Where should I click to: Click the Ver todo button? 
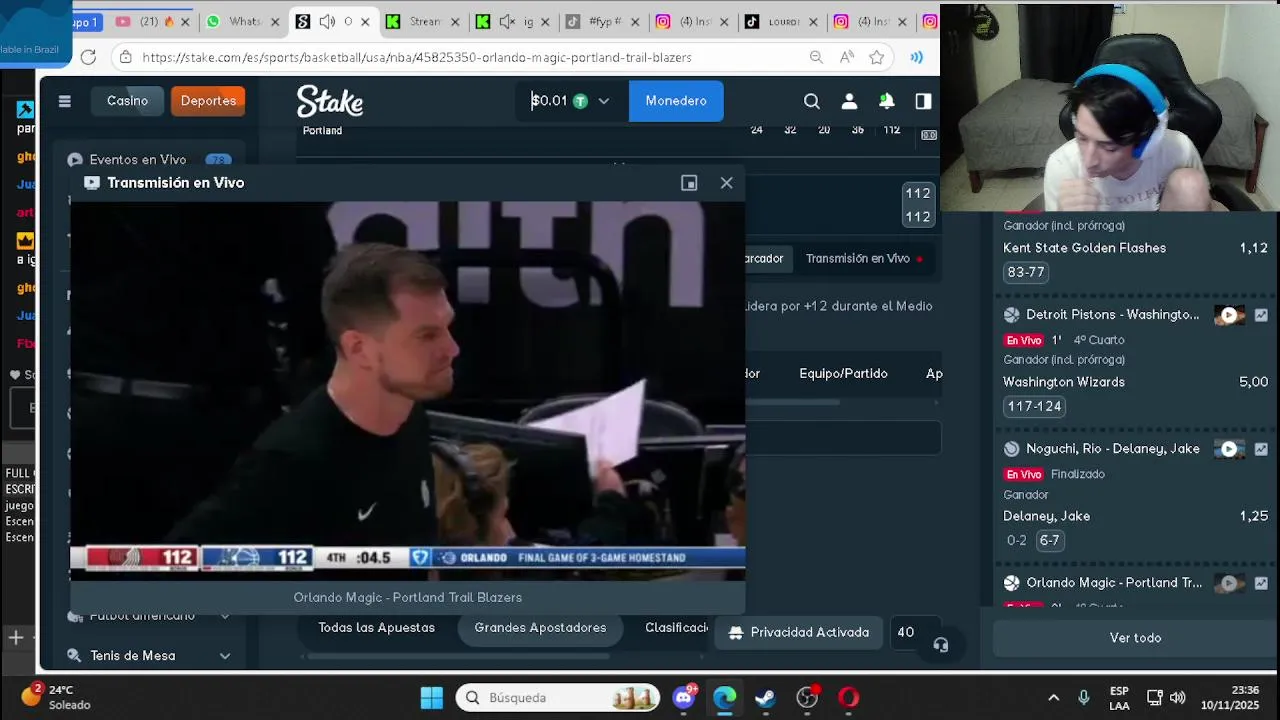[1135, 638]
